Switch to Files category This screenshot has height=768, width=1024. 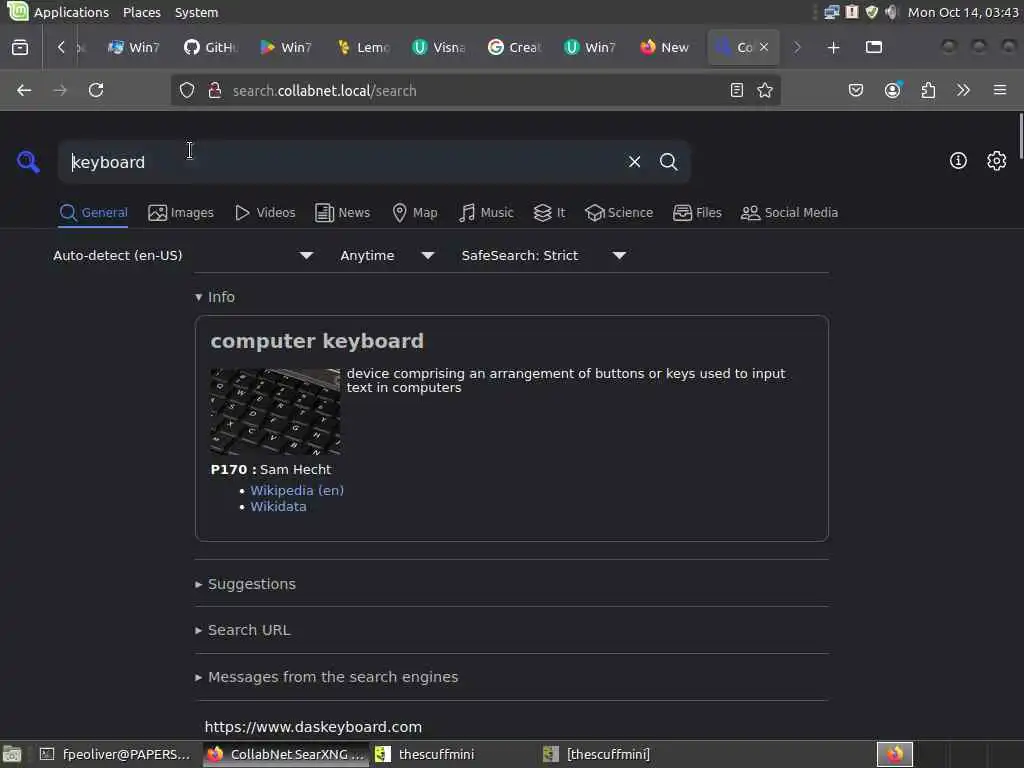point(697,212)
